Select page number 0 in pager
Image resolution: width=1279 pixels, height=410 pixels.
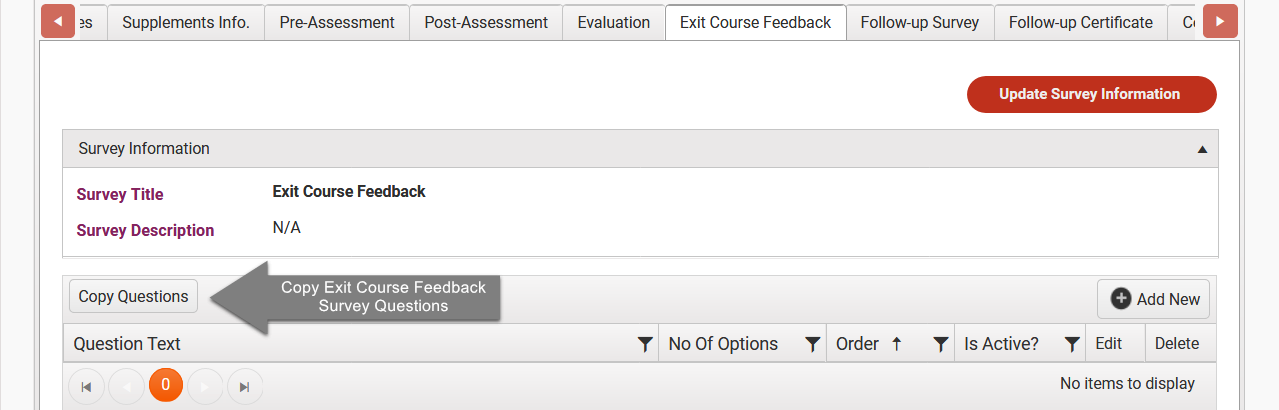166,386
